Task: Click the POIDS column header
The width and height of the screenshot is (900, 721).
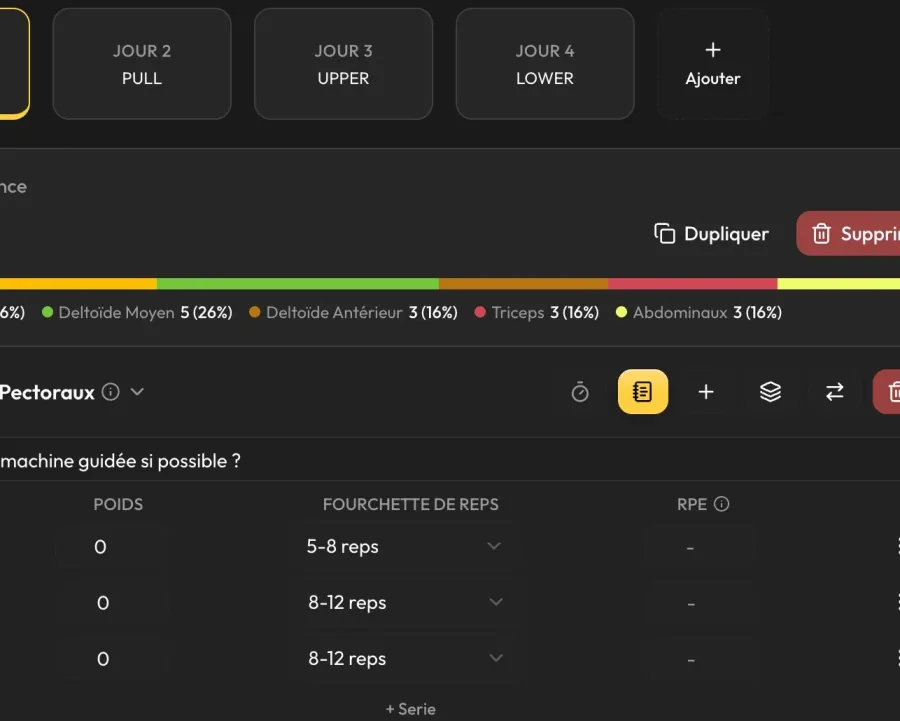Action: click(x=118, y=504)
